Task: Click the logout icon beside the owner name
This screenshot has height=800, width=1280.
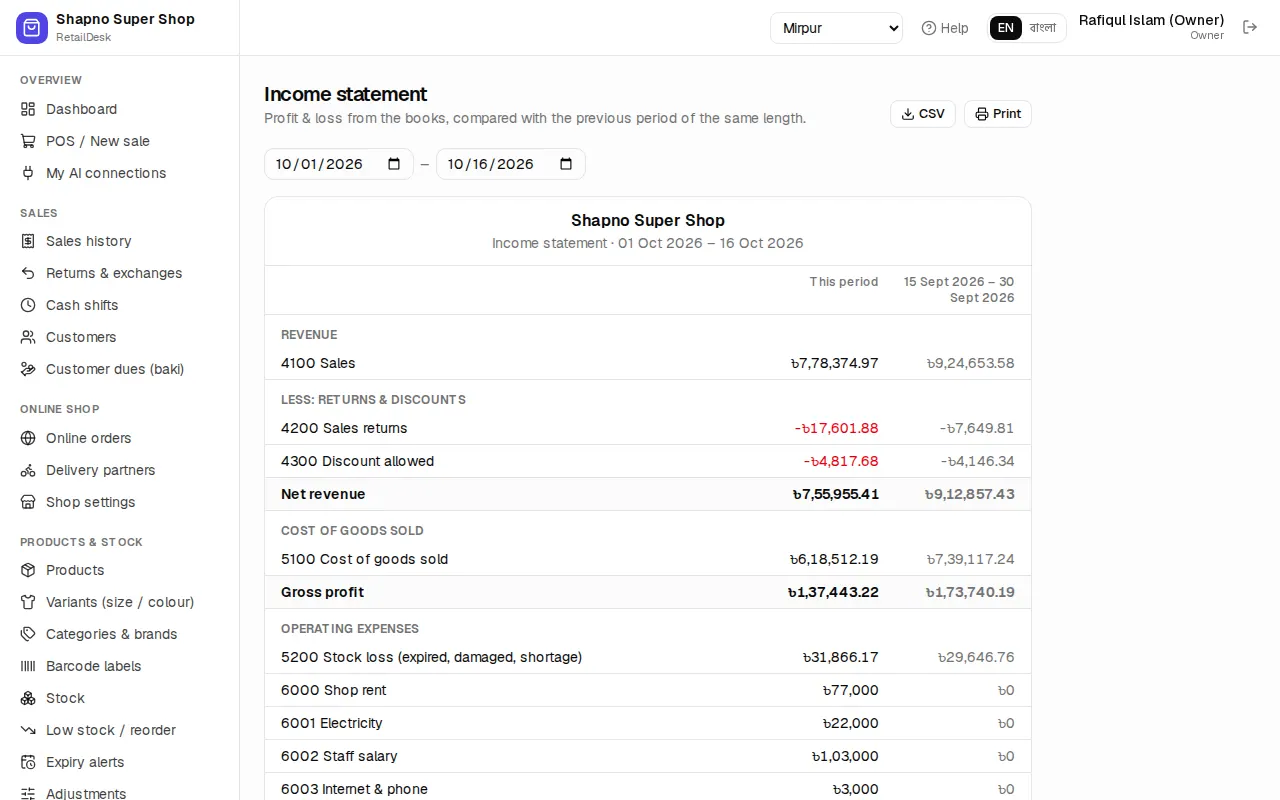Action: pyautogui.click(x=1250, y=27)
